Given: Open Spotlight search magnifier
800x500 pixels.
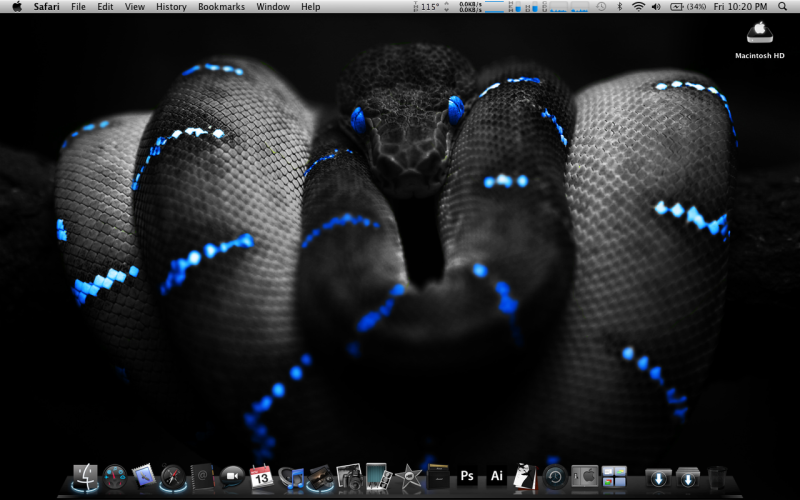Looking at the screenshot, I should (782, 7).
